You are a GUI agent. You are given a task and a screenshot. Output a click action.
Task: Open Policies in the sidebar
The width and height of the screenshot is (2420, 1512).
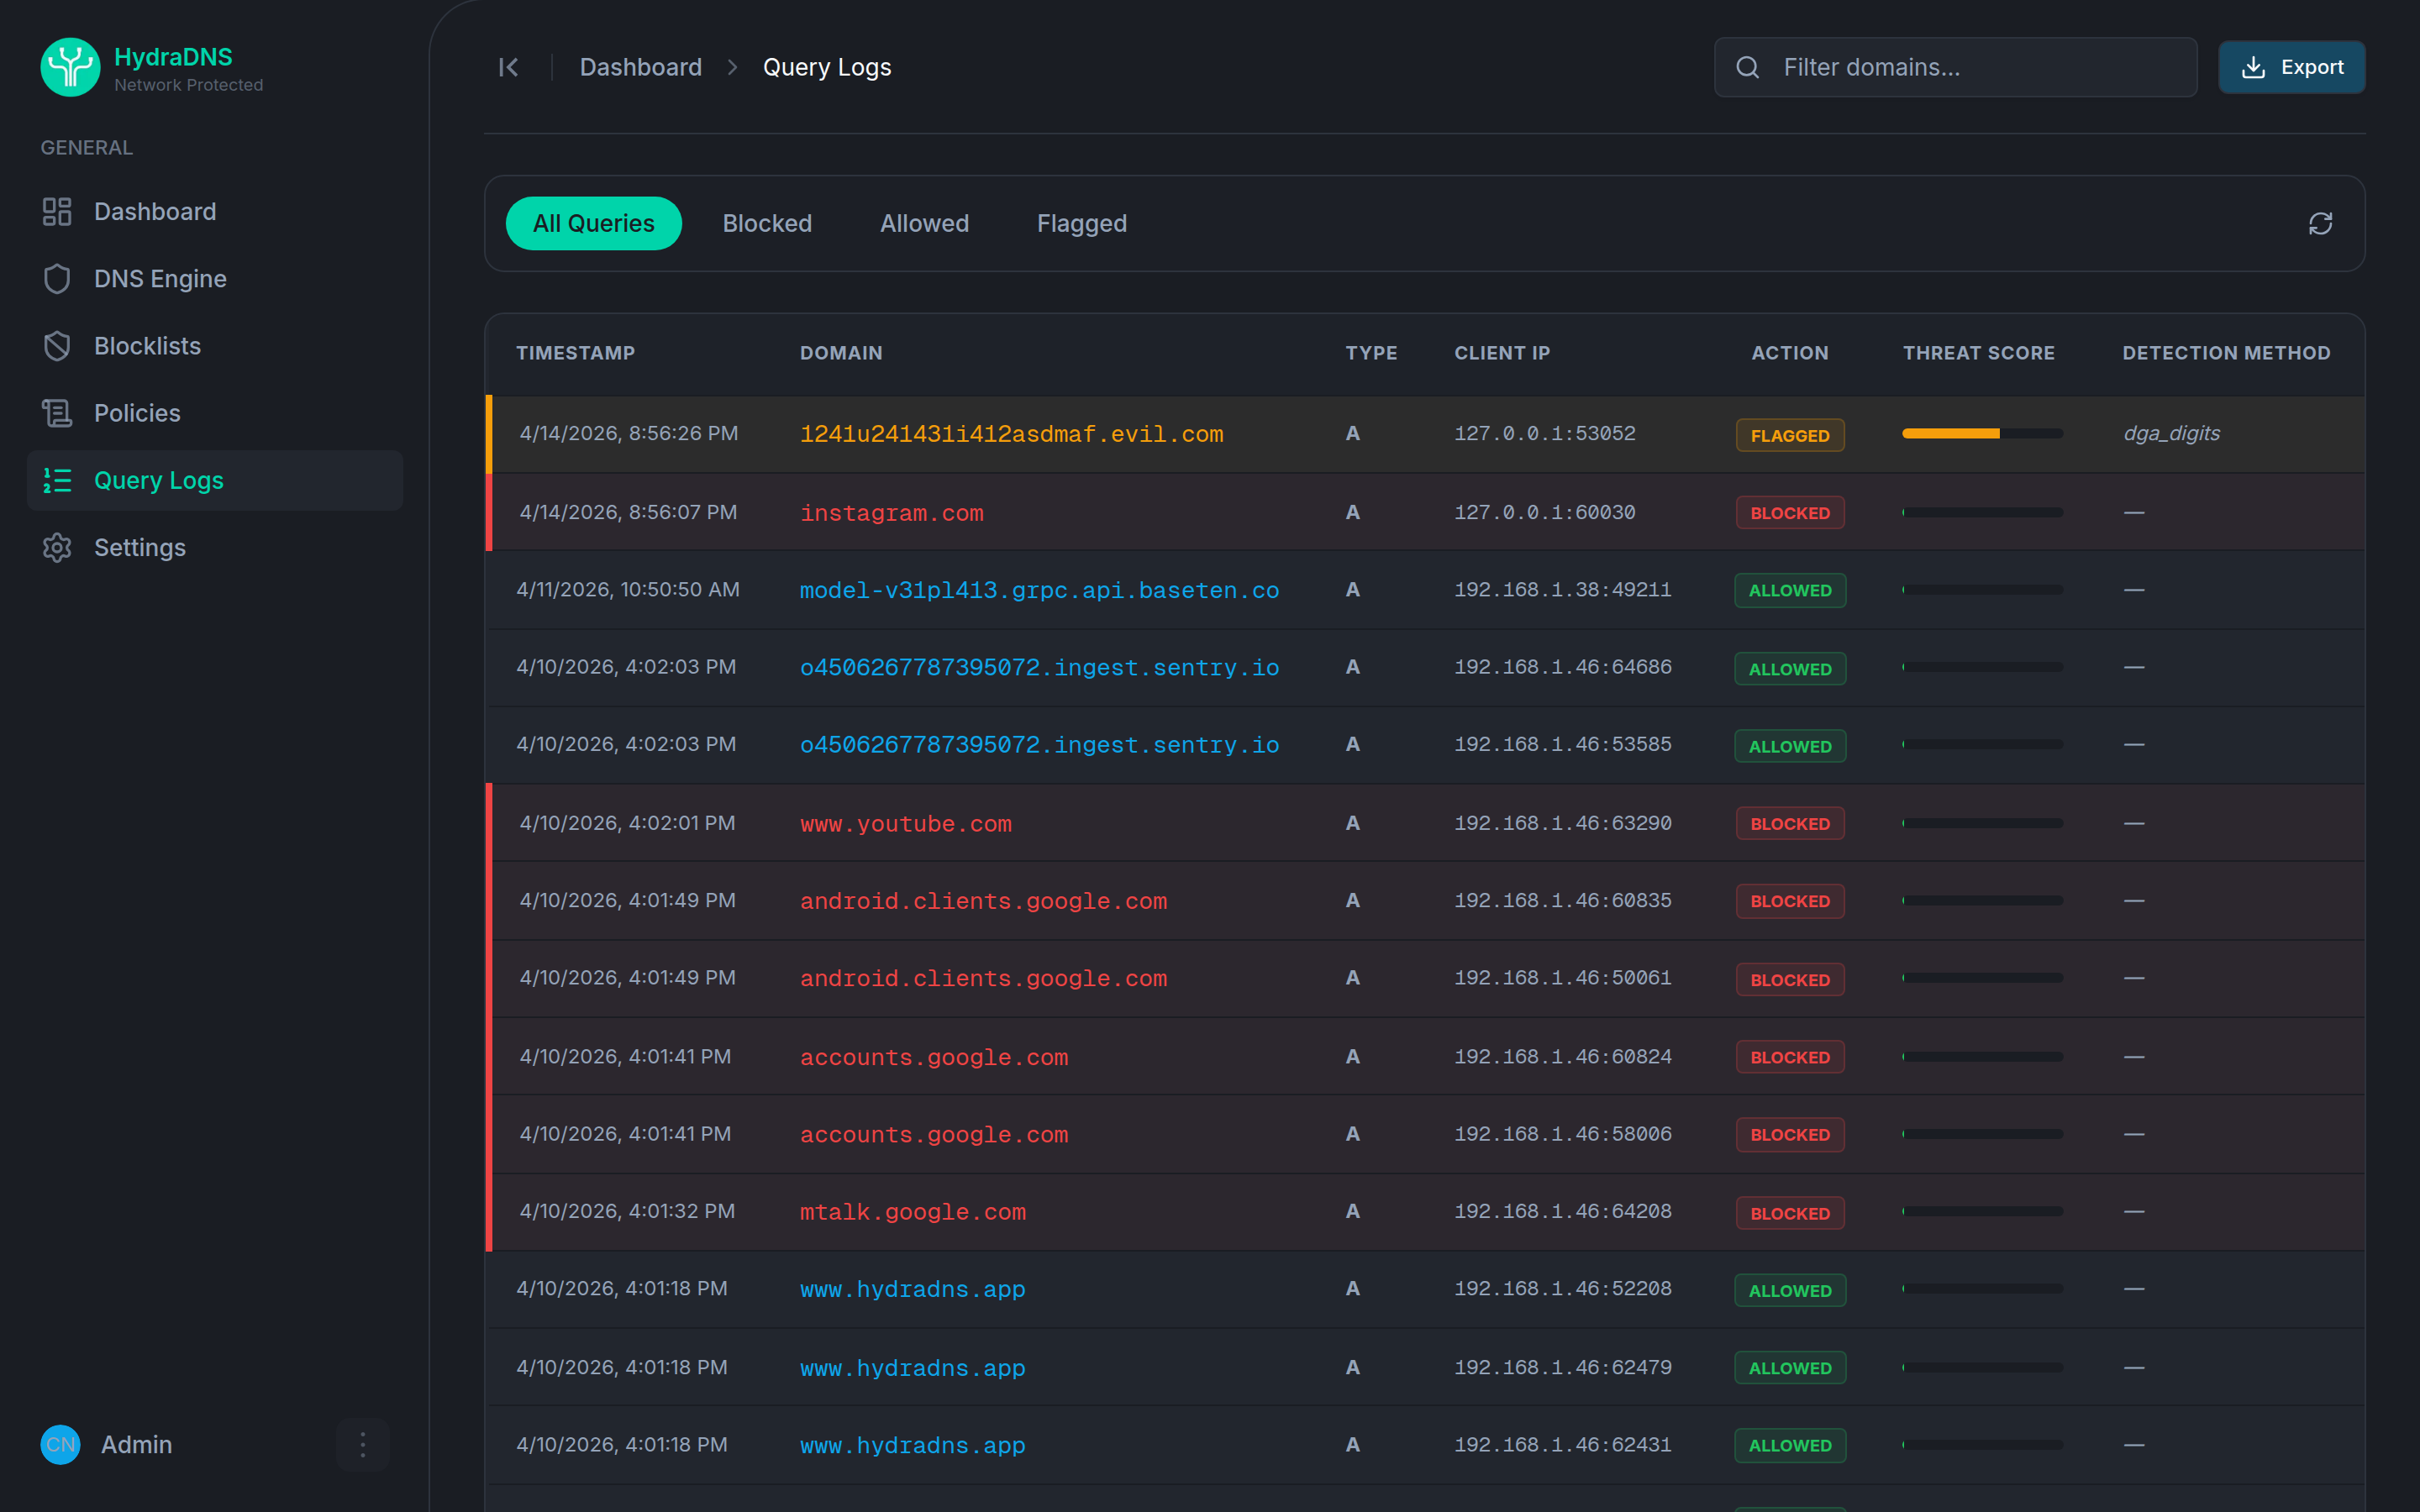tap(215, 413)
